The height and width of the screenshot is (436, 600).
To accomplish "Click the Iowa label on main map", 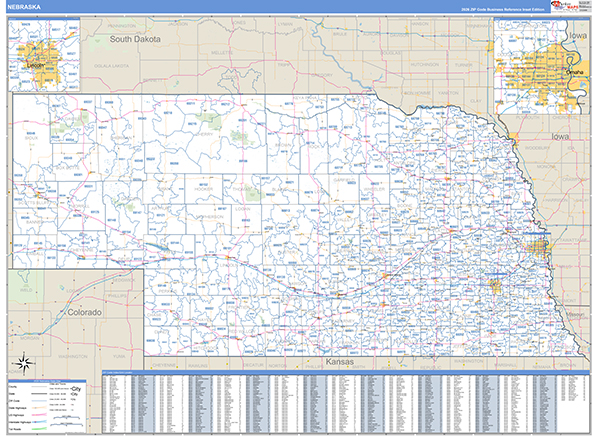I will click(x=560, y=136).
